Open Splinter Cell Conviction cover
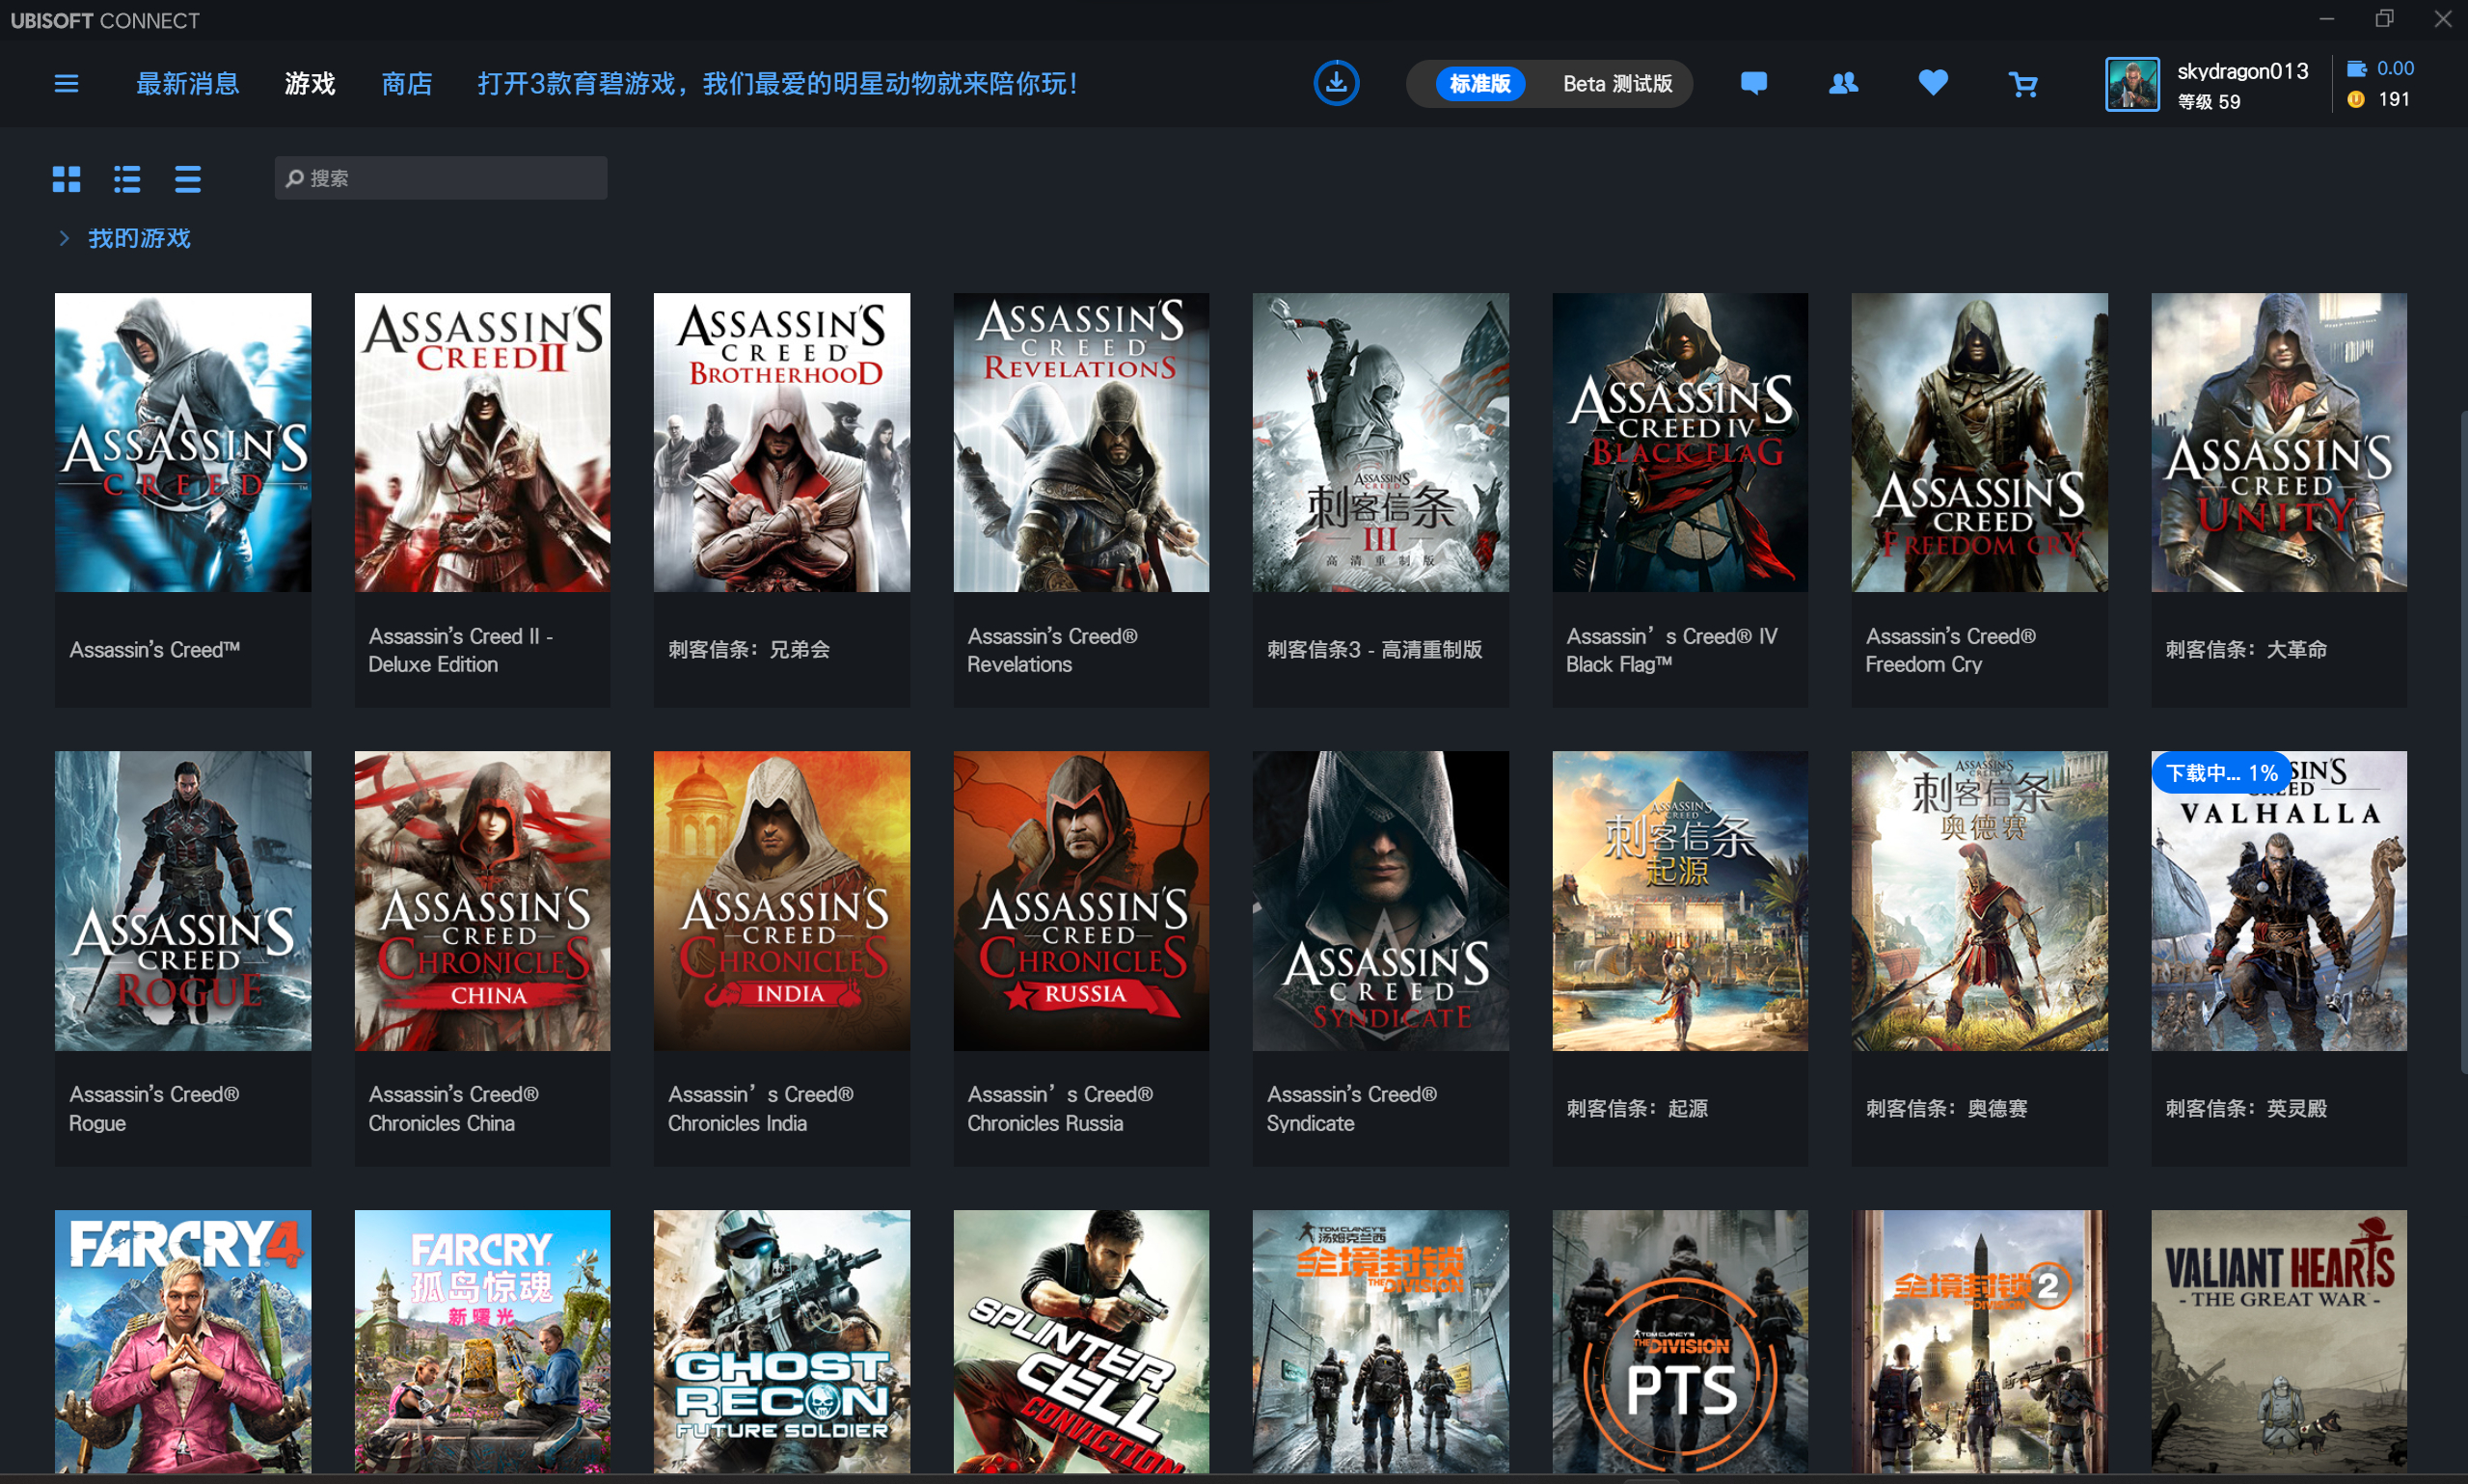This screenshot has height=1484, width=2468. click(x=1081, y=1341)
